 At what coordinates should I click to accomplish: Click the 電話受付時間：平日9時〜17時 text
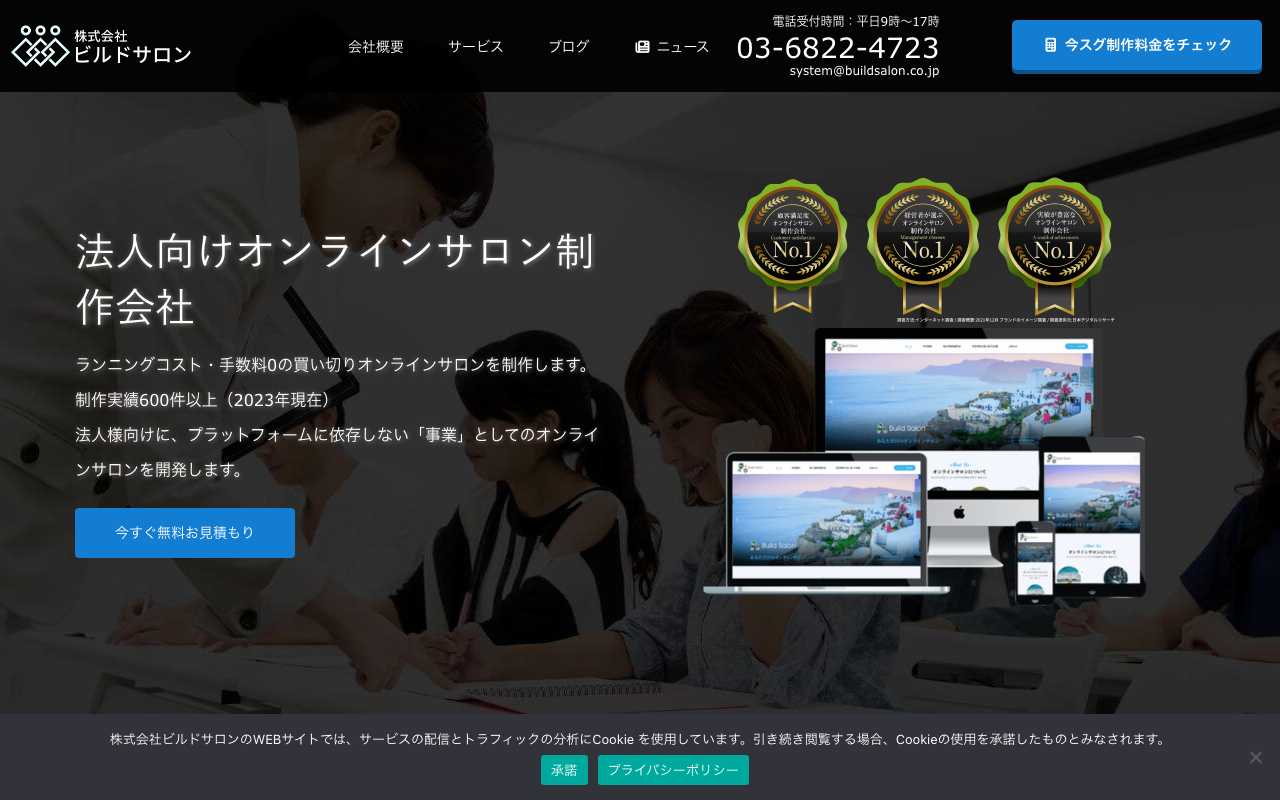click(x=856, y=21)
